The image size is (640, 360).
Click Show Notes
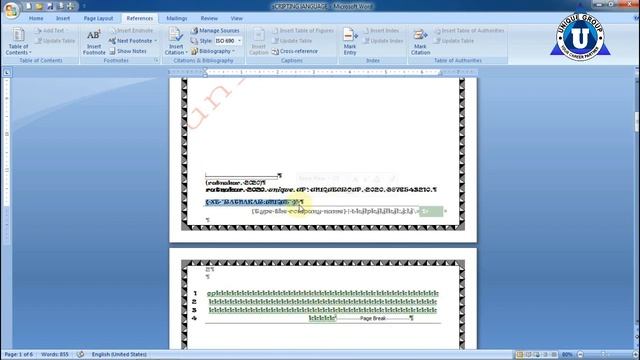click(x=128, y=51)
